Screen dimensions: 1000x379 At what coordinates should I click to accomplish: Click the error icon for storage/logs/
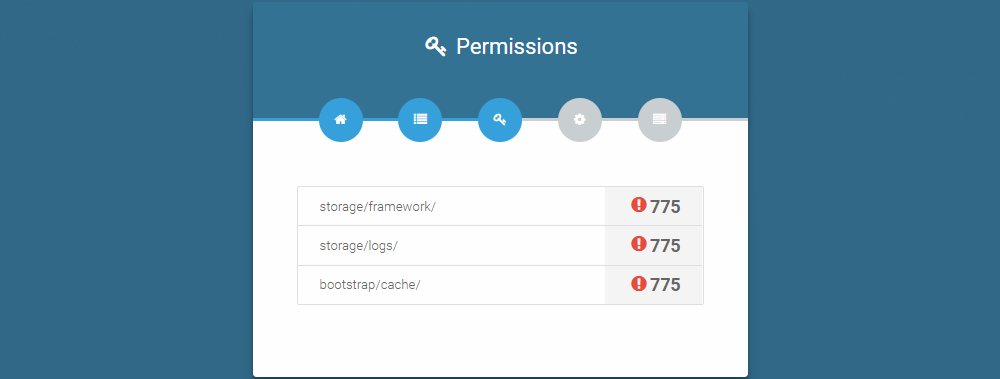pyautogui.click(x=638, y=244)
